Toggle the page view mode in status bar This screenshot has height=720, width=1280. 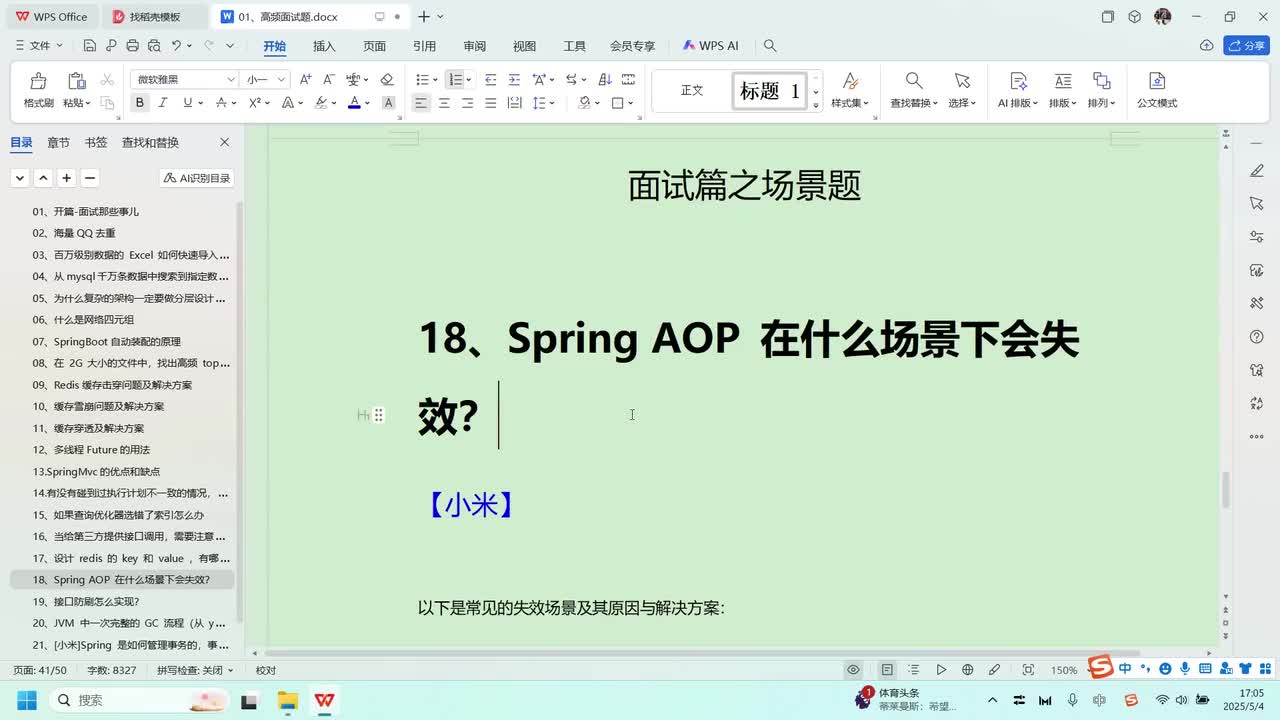[887, 670]
